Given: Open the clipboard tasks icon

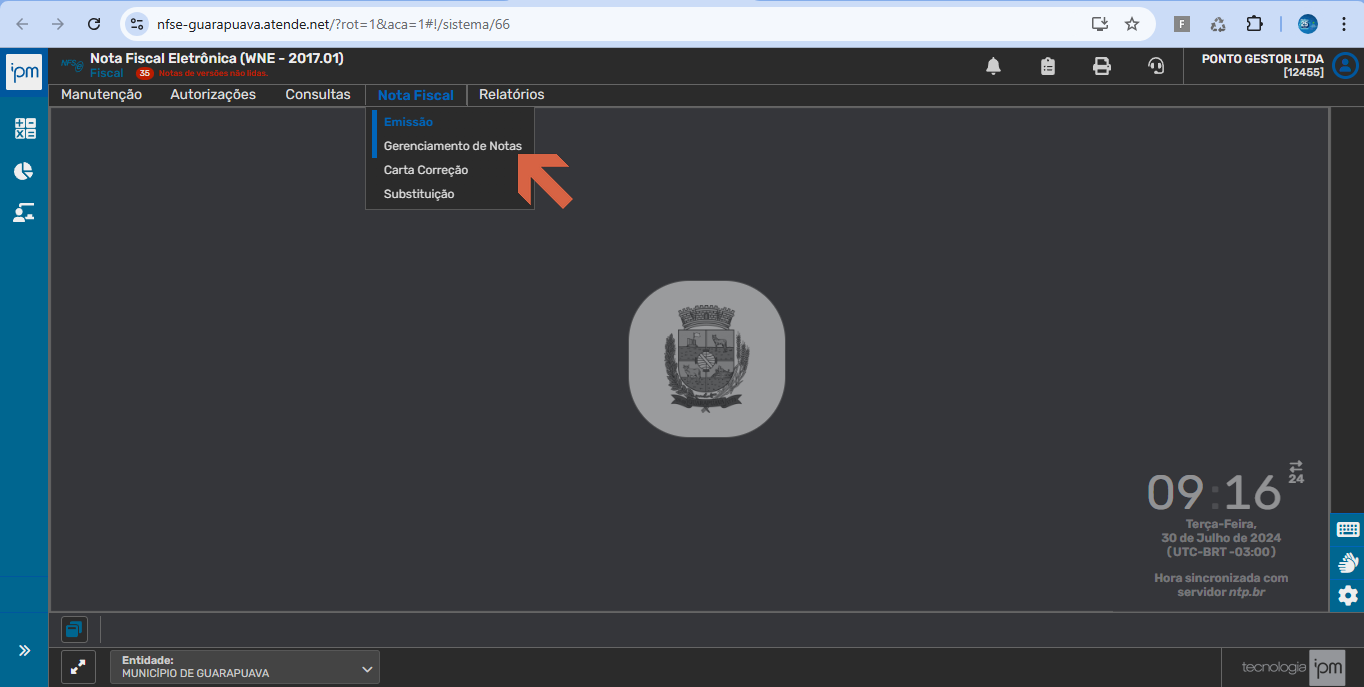Looking at the screenshot, I should (x=1047, y=66).
